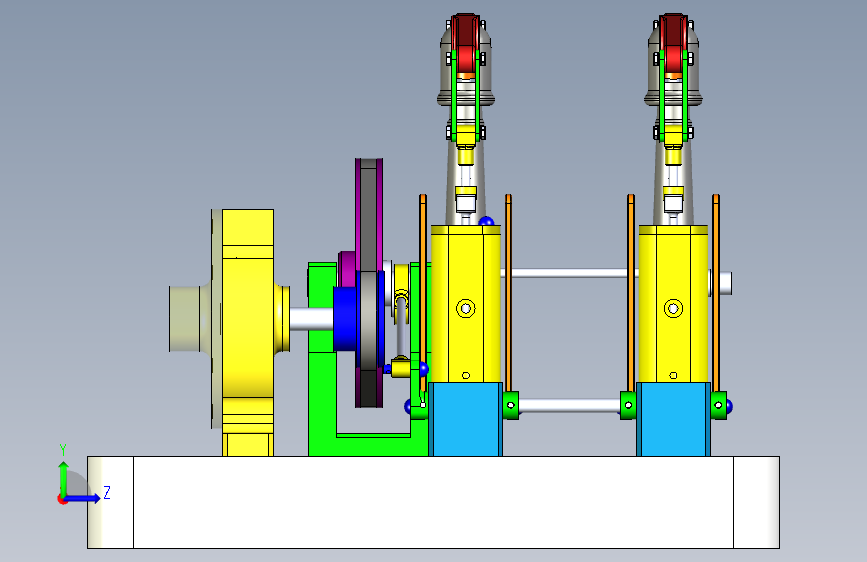The image size is (867, 562).
Task: Click the blue Z axis arrow of the triad
Action: [x=84, y=498]
